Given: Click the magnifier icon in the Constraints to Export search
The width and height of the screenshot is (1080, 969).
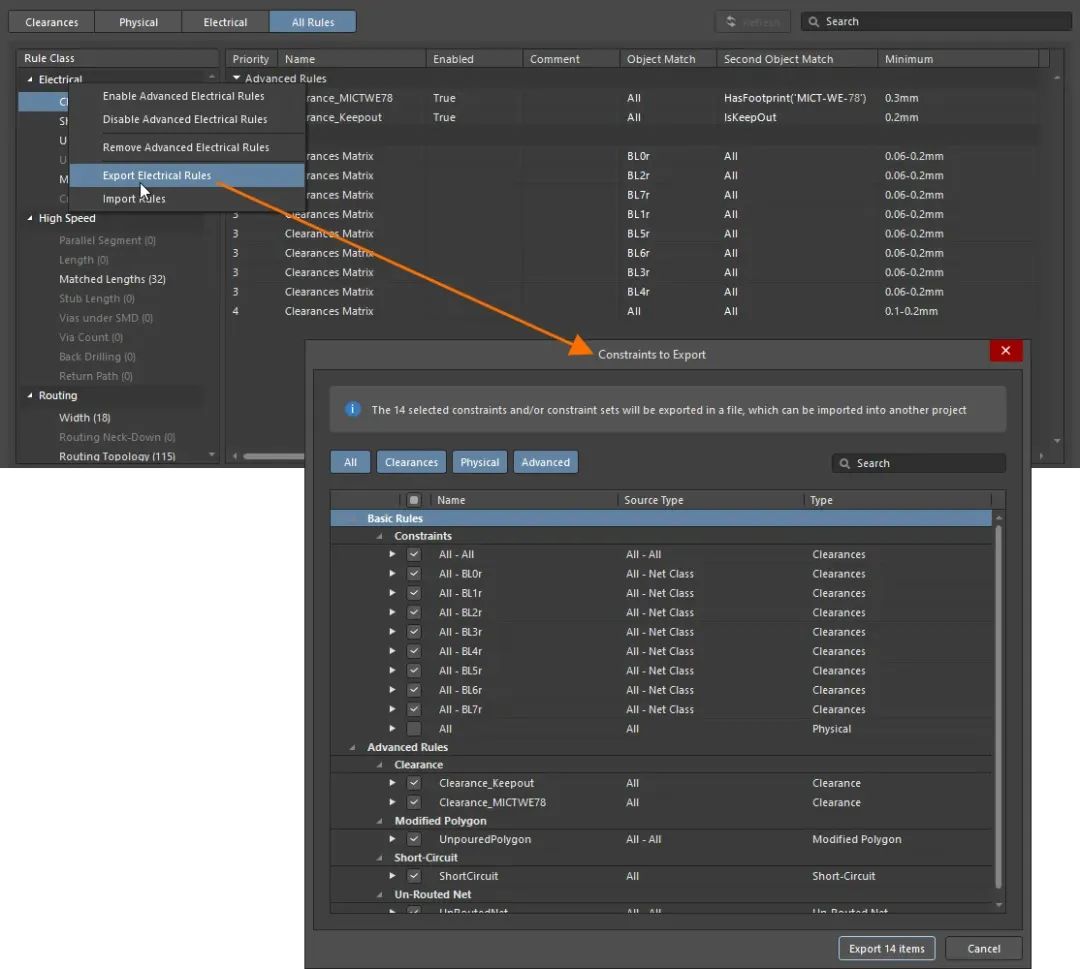Looking at the screenshot, I should pyautogui.click(x=844, y=463).
